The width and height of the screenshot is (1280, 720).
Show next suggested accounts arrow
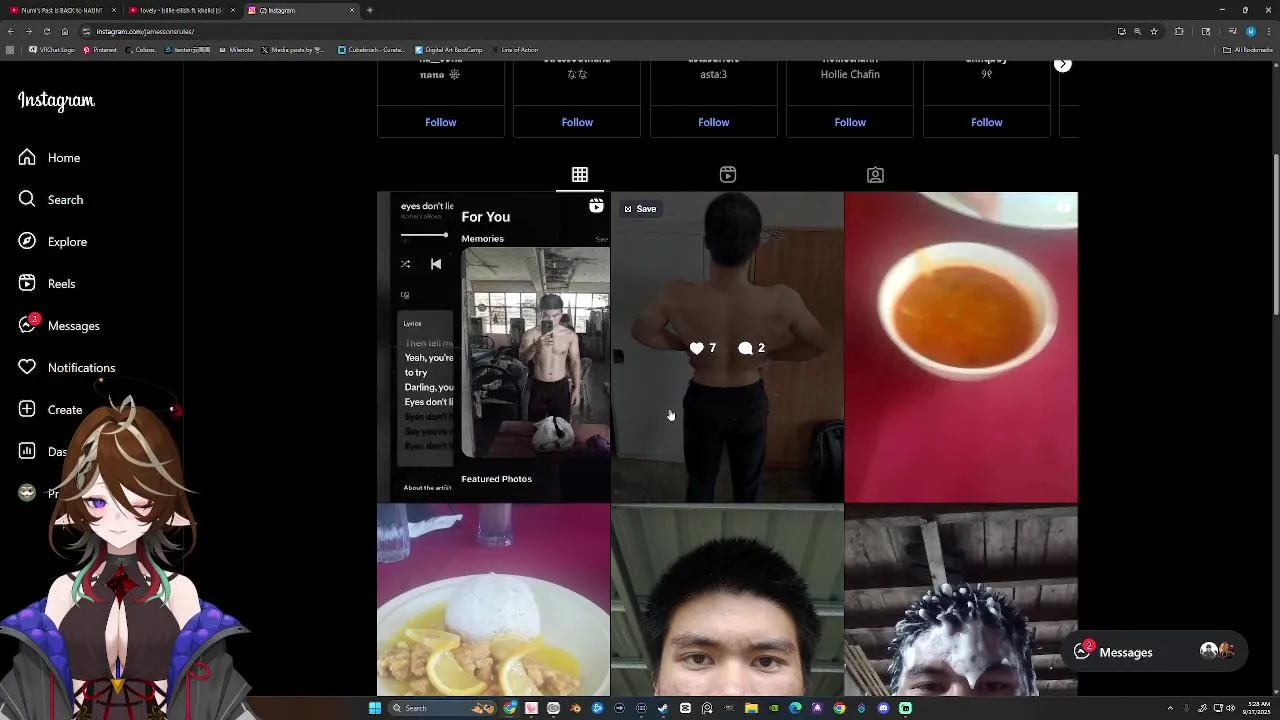coord(1062,65)
